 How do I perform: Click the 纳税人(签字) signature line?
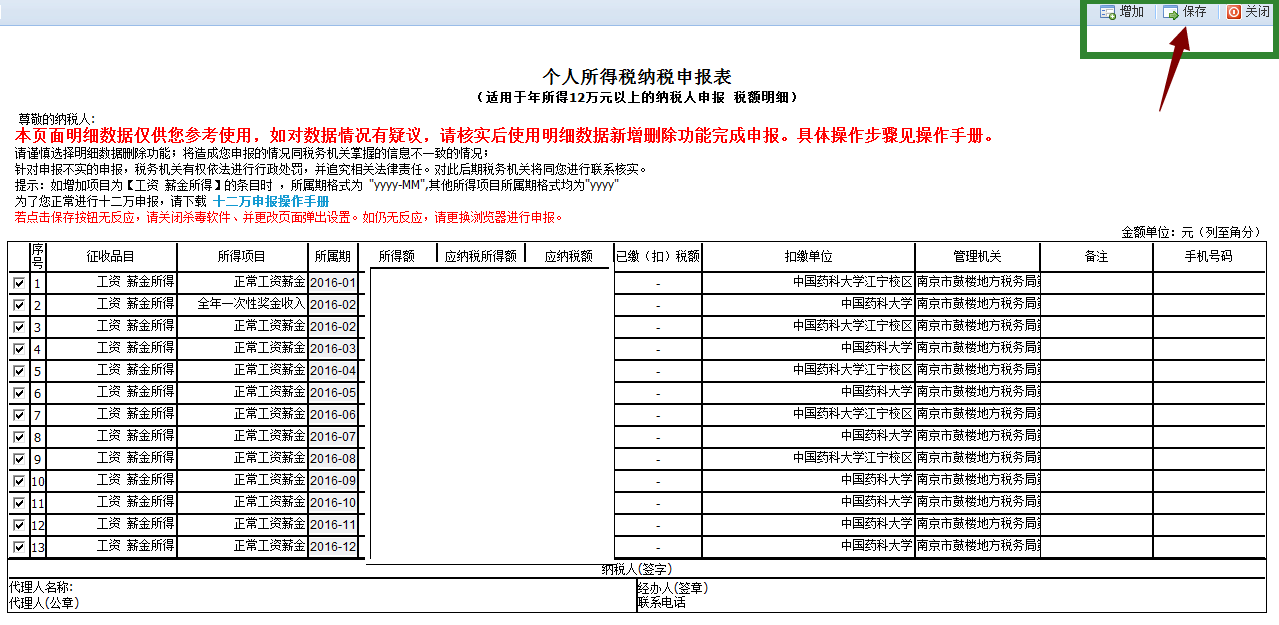tap(636, 569)
